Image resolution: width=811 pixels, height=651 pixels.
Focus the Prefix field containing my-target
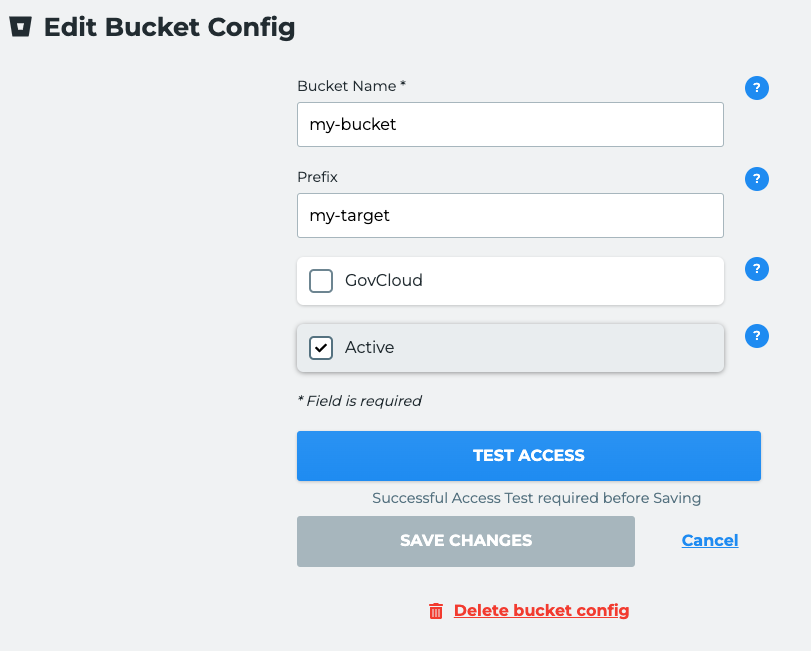click(510, 216)
